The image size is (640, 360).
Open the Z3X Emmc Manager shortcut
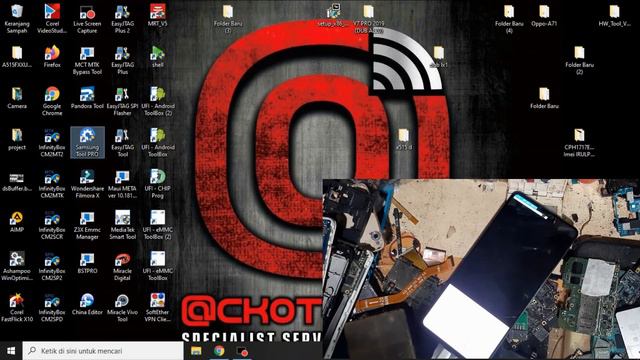click(87, 225)
